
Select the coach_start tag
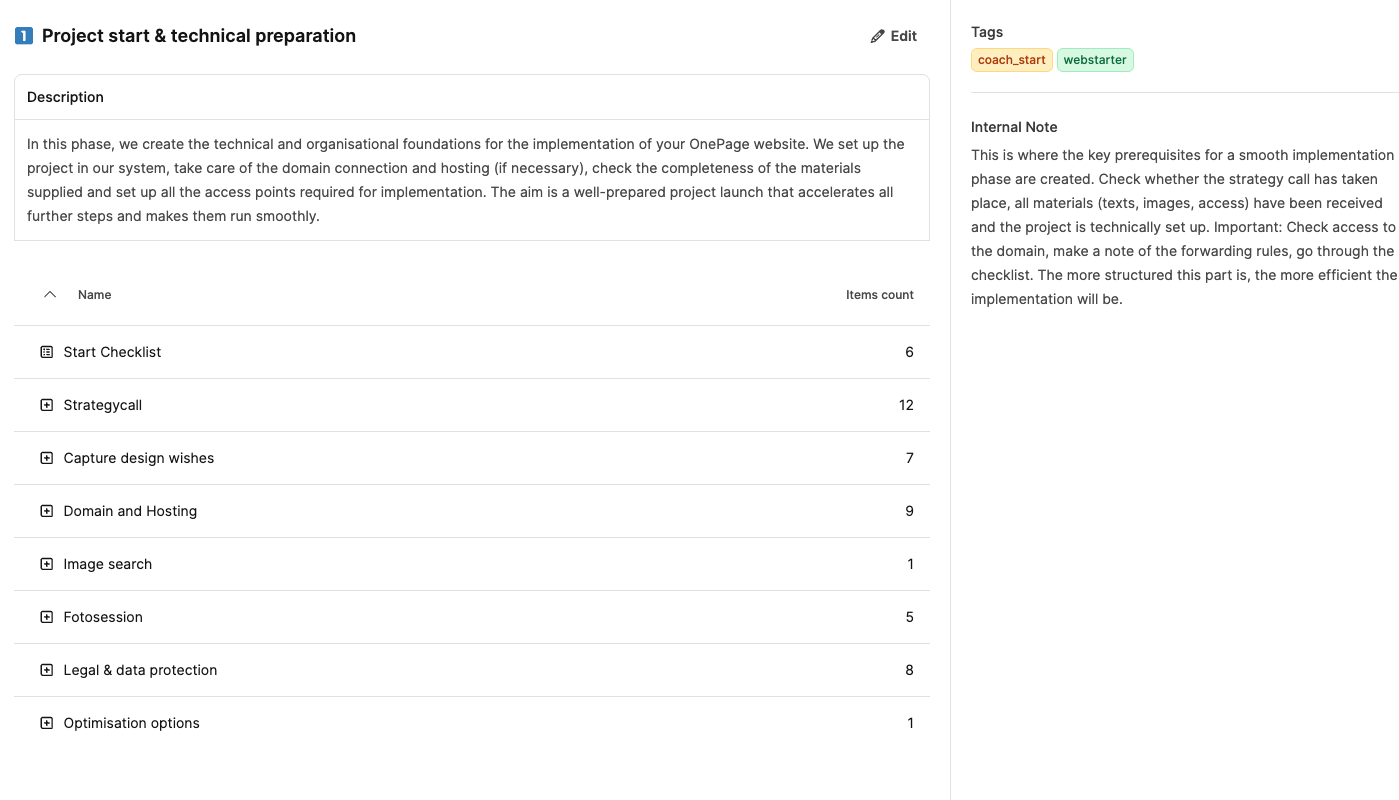point(1011,60)
